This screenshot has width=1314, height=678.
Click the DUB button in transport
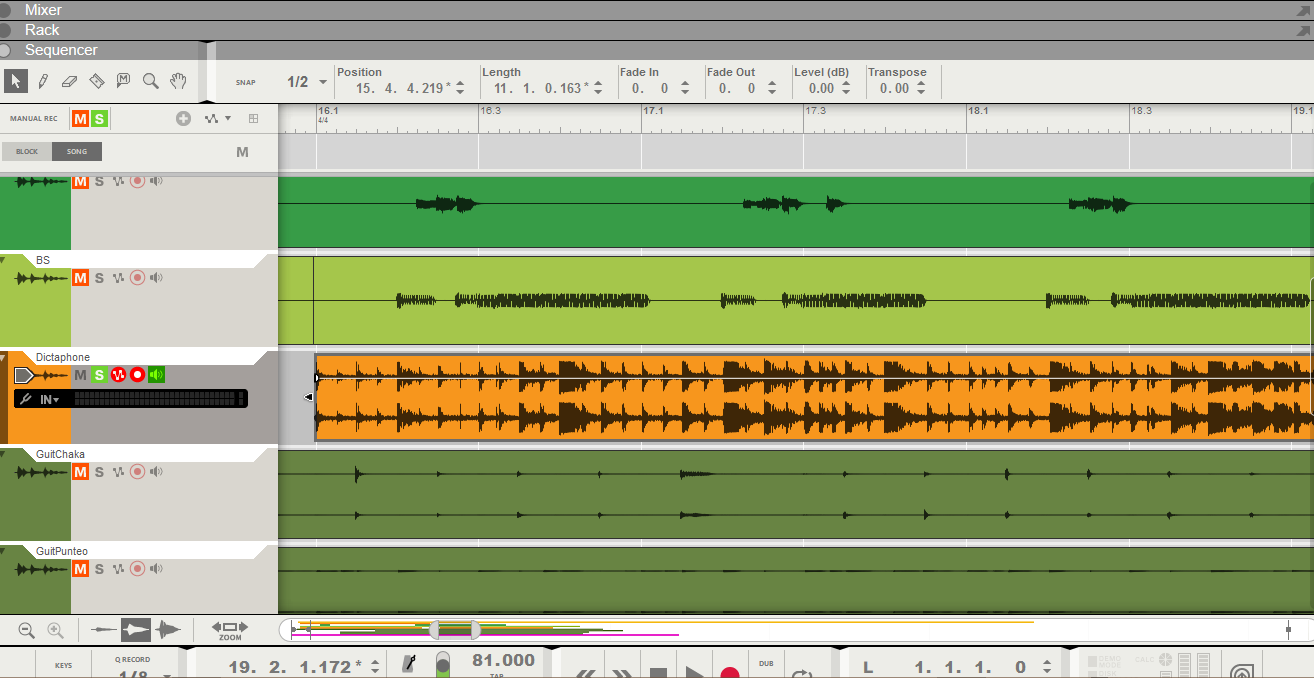766,663
